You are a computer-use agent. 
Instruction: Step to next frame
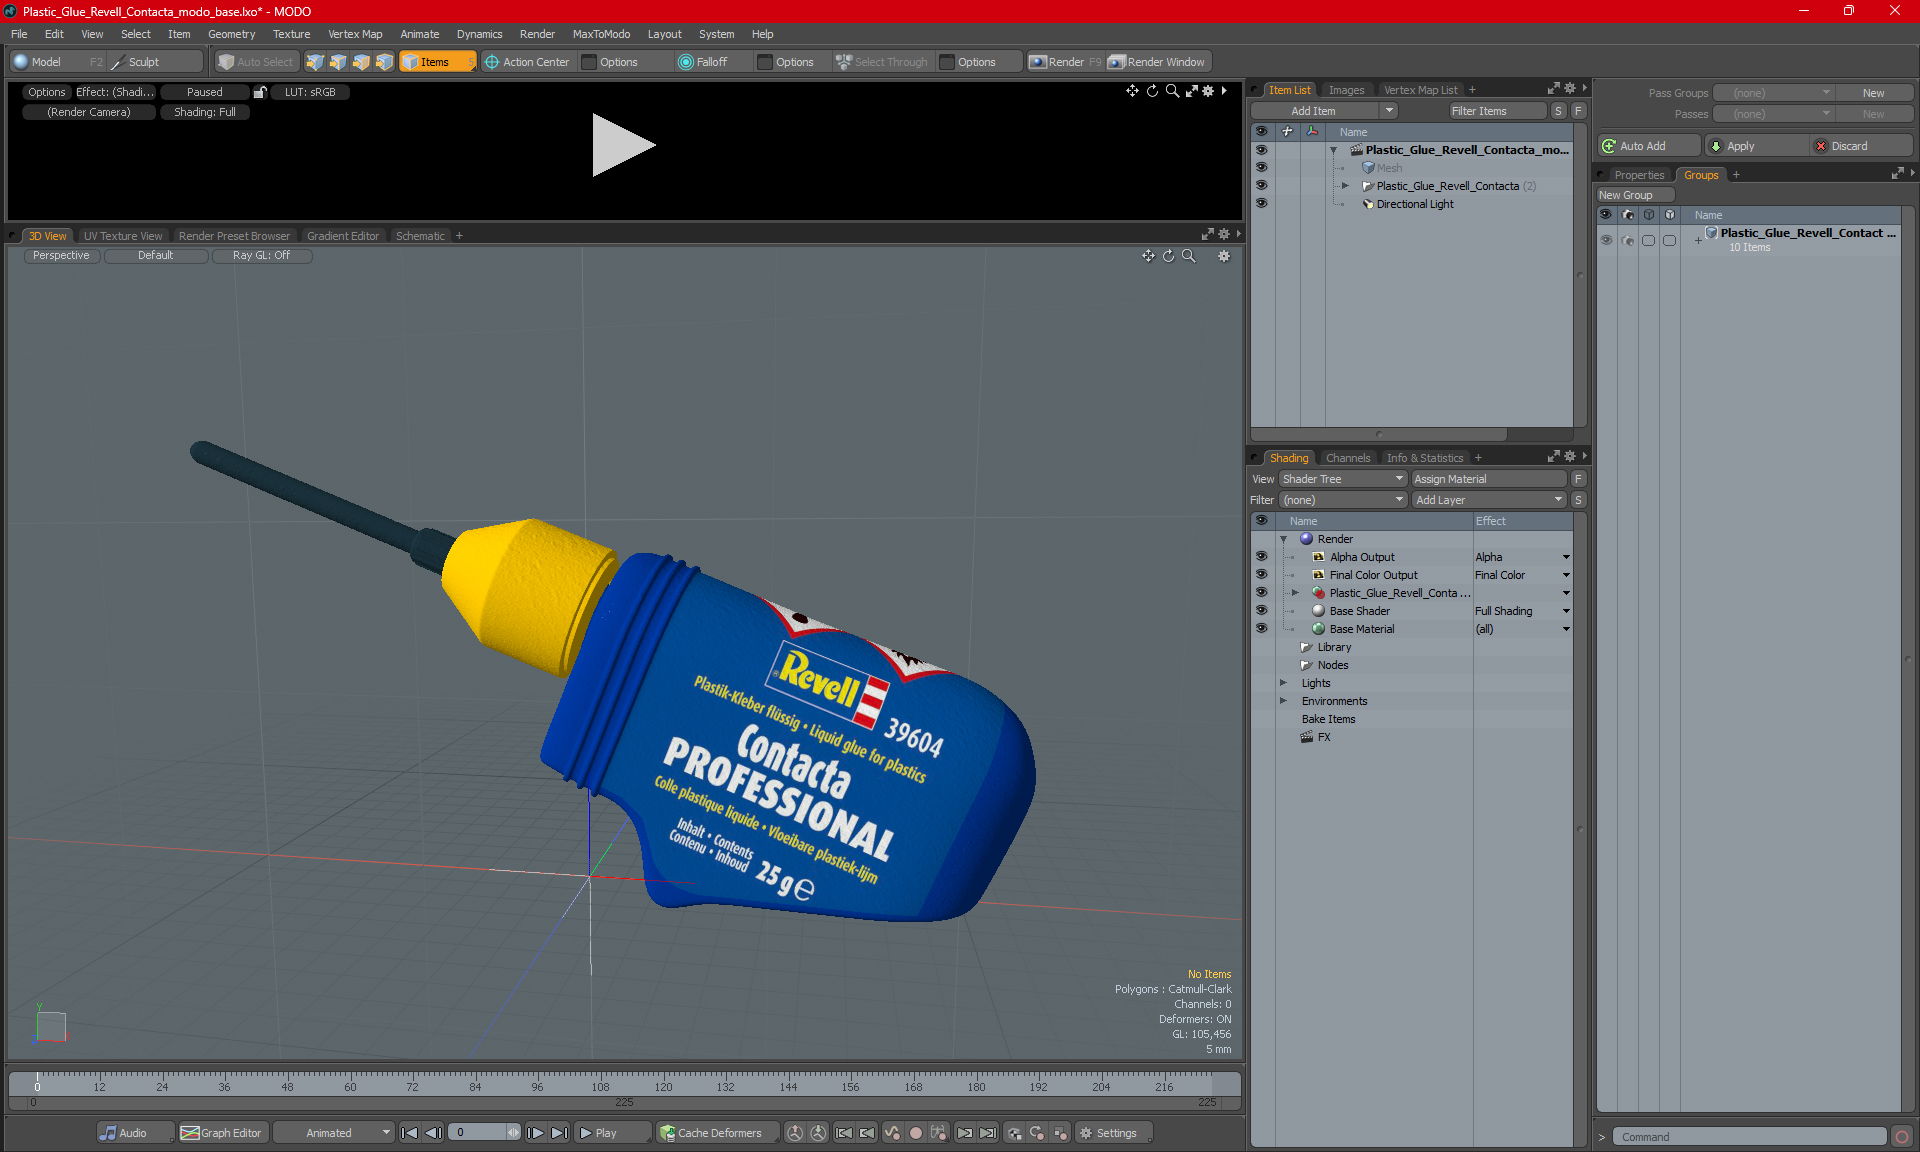[x=536, y=1133]
